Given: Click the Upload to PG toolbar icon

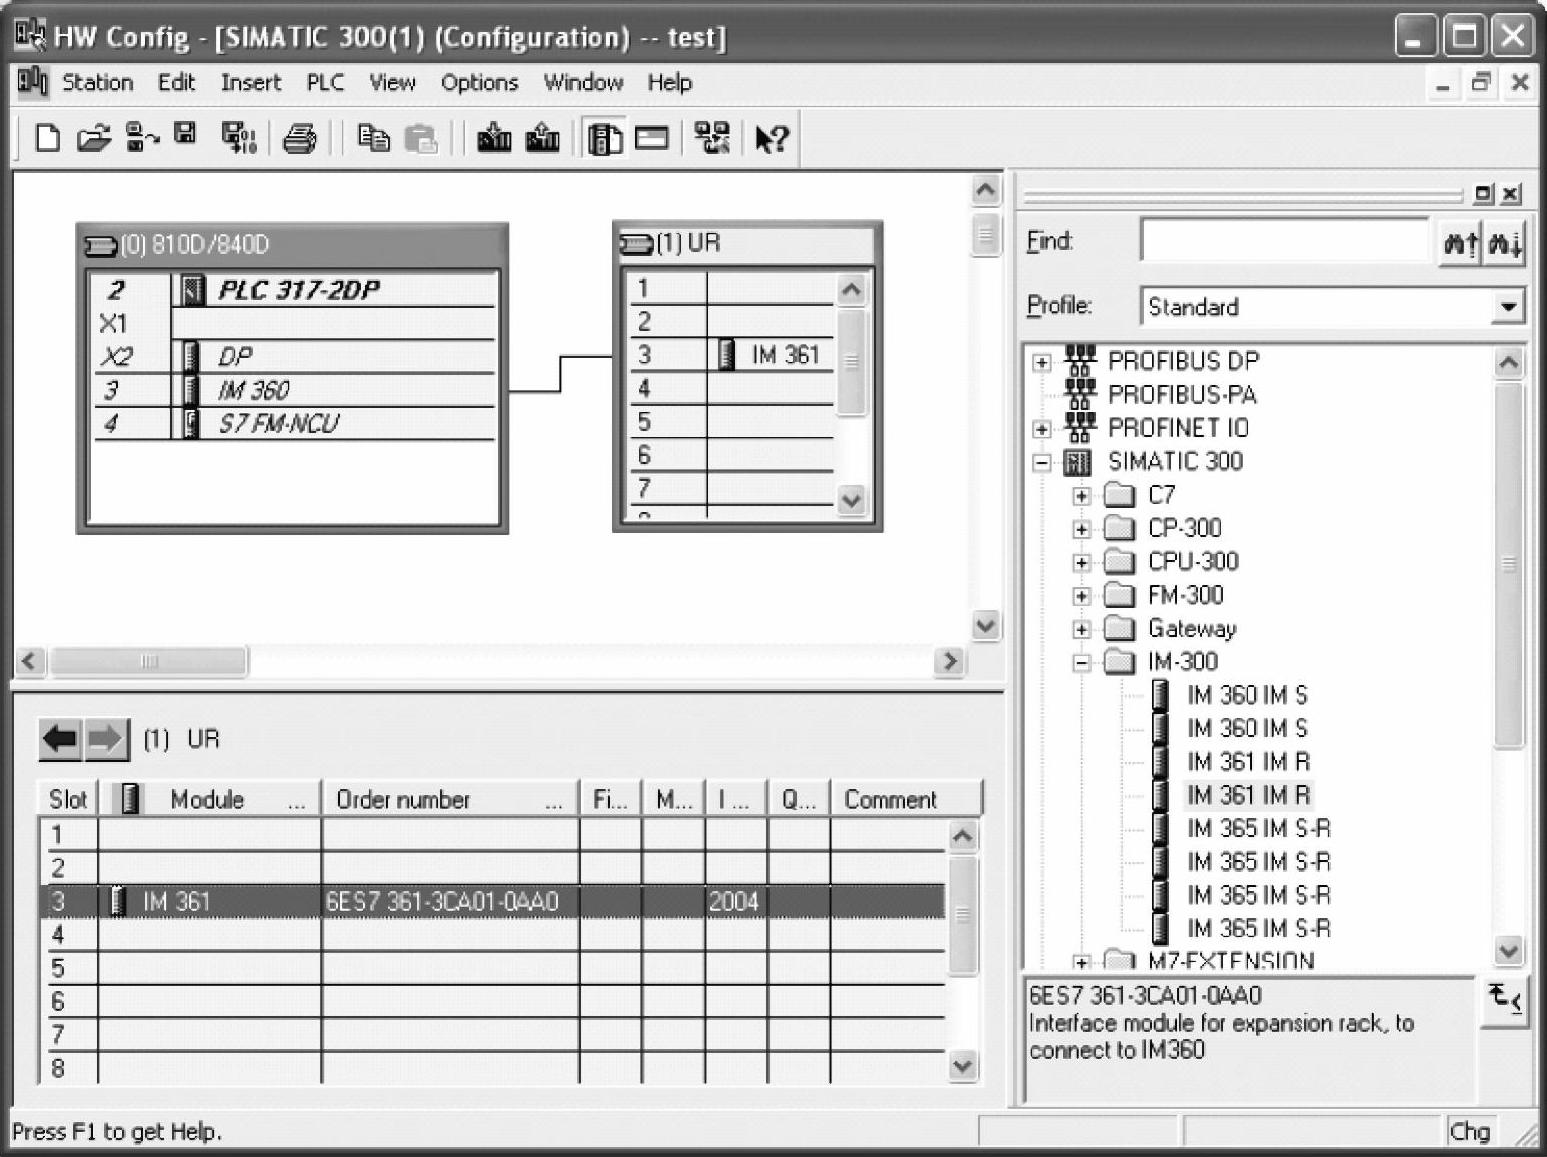Looking at the screenshot, I should [542, 137].
